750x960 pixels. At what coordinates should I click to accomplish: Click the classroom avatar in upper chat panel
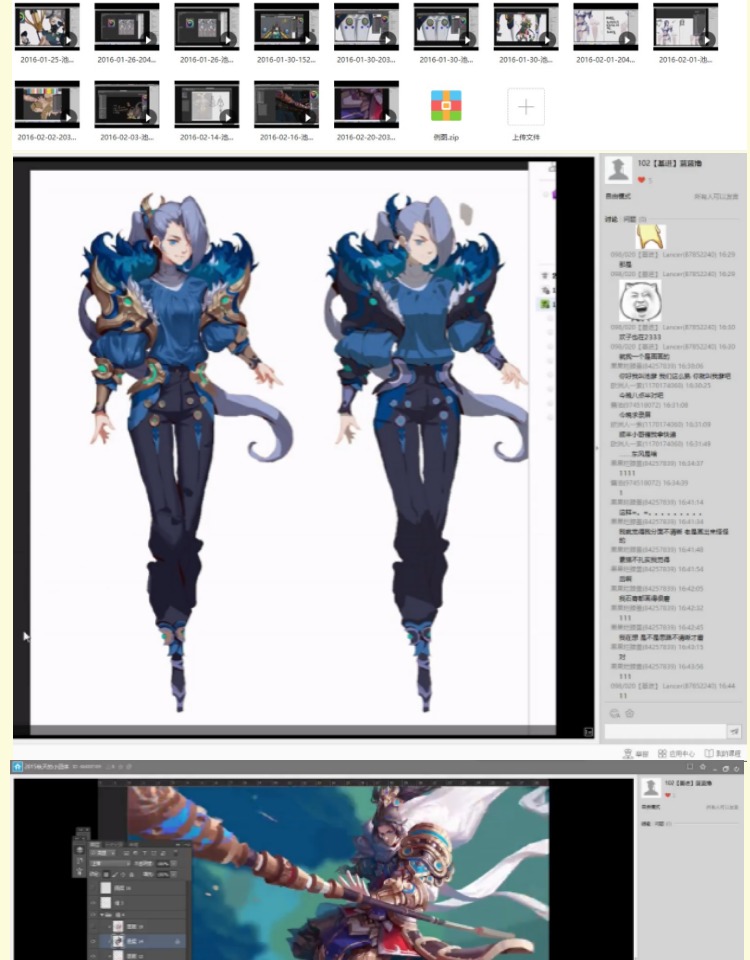click(x=618, y=170)
